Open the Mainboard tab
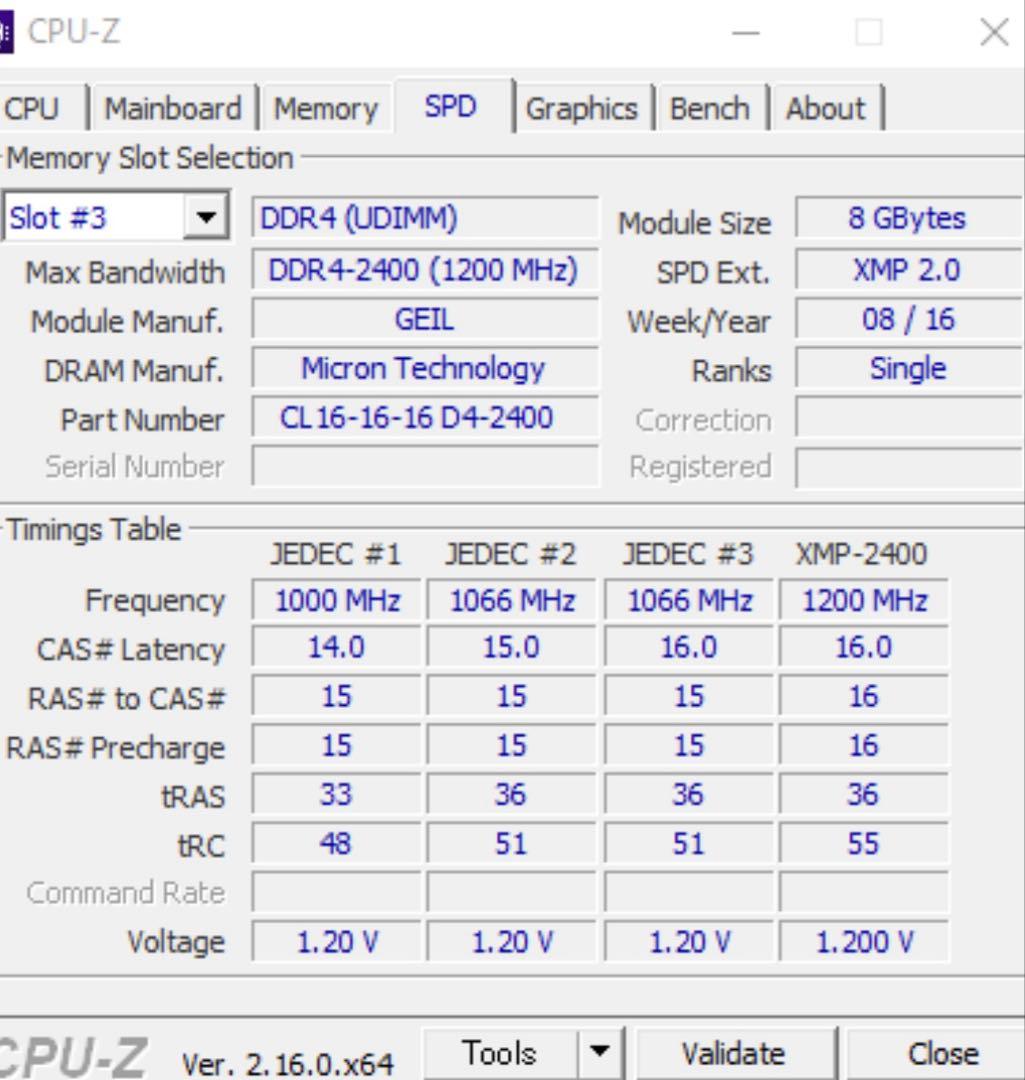 point(173,108)
